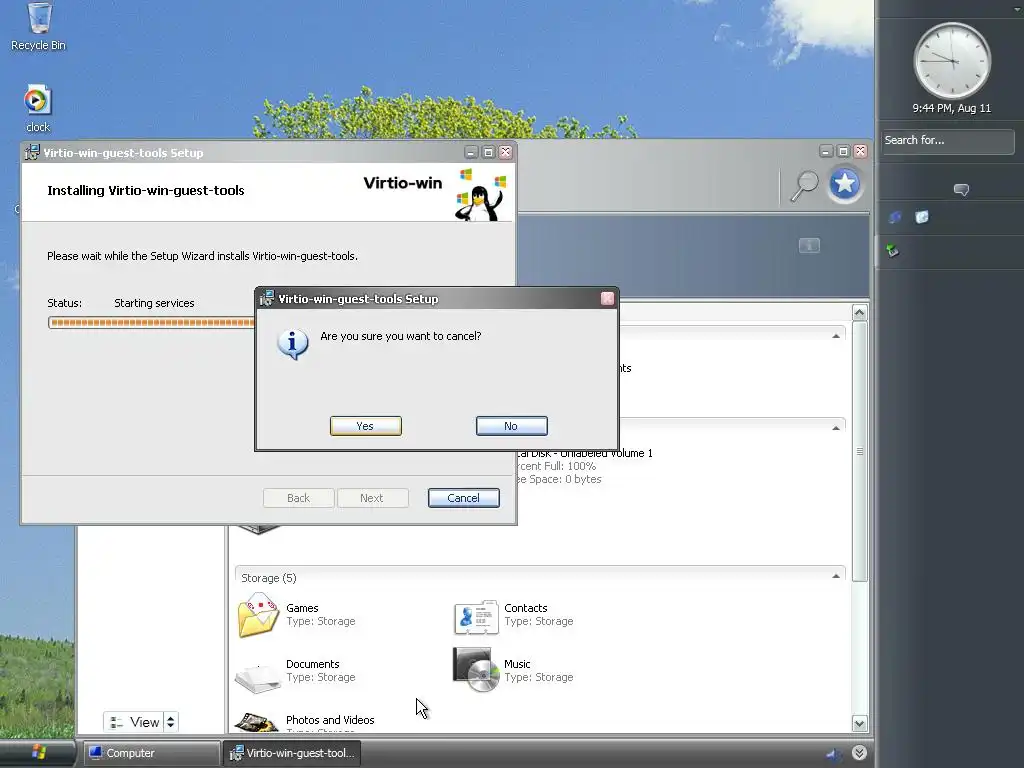Collapse the topmost group in Computer window
Image resolution: width=1024 pixels, height=768 pixels.
836,336
